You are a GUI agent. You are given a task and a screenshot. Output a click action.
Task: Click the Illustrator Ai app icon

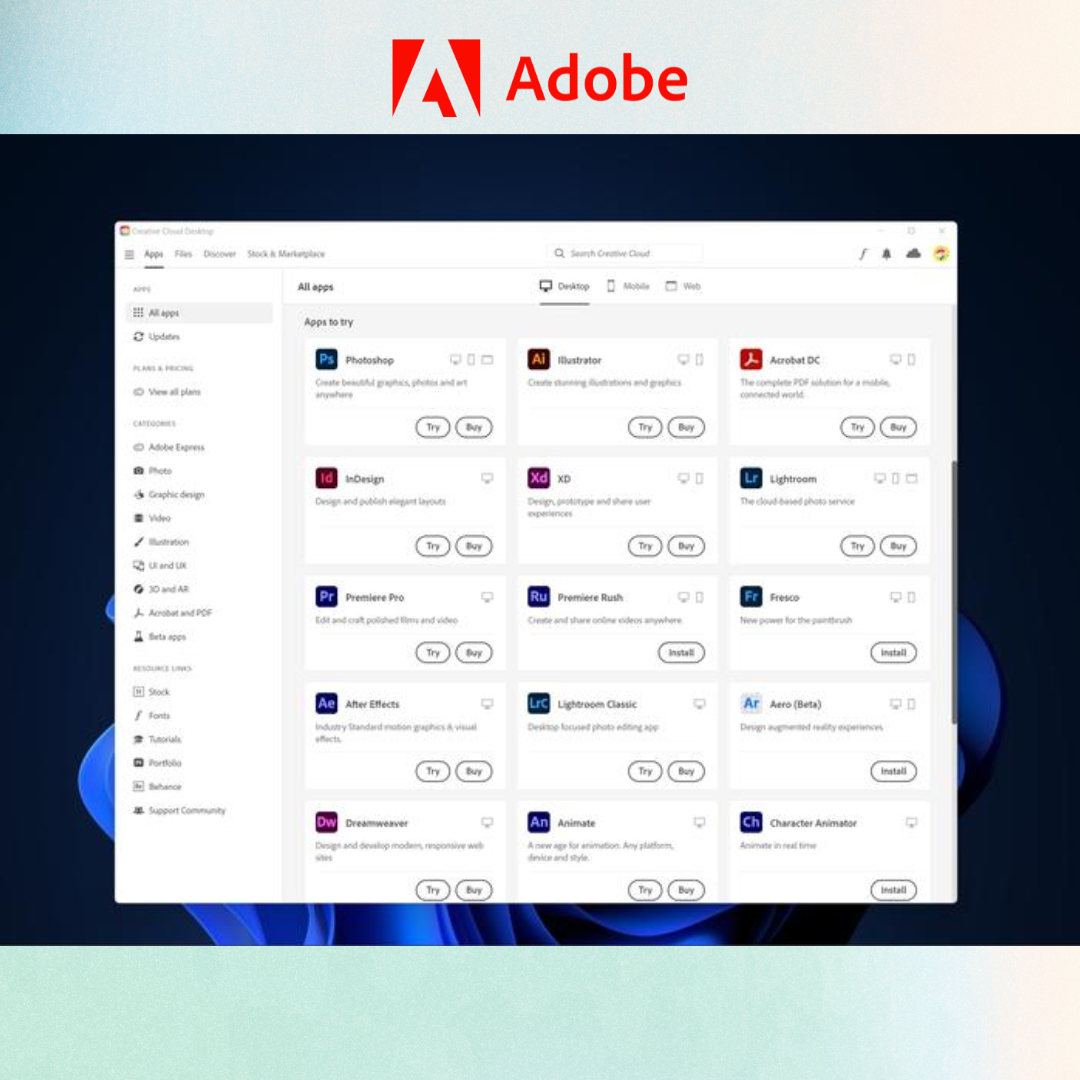click(x=539, y=360)
